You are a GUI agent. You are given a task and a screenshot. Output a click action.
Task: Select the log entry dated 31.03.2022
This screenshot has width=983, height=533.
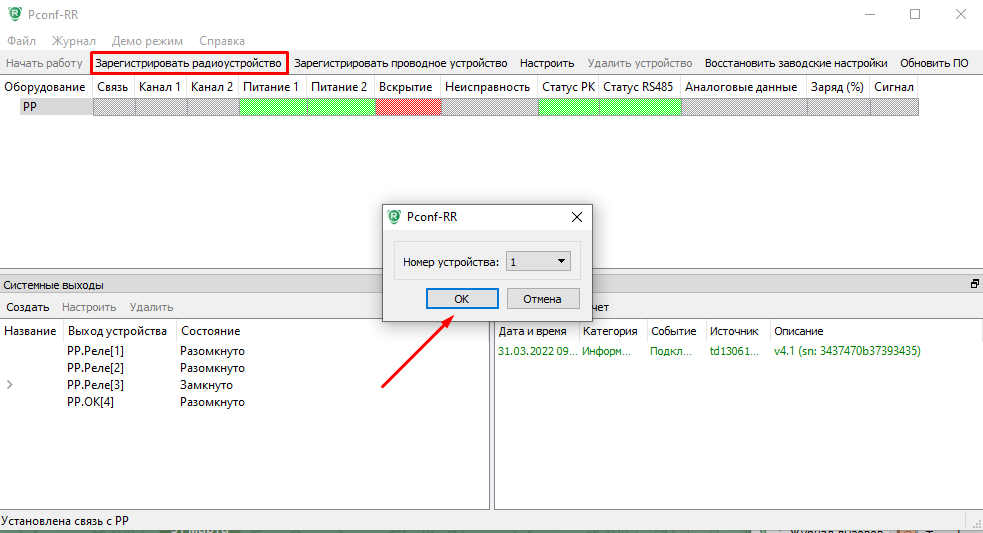[537, 351]
